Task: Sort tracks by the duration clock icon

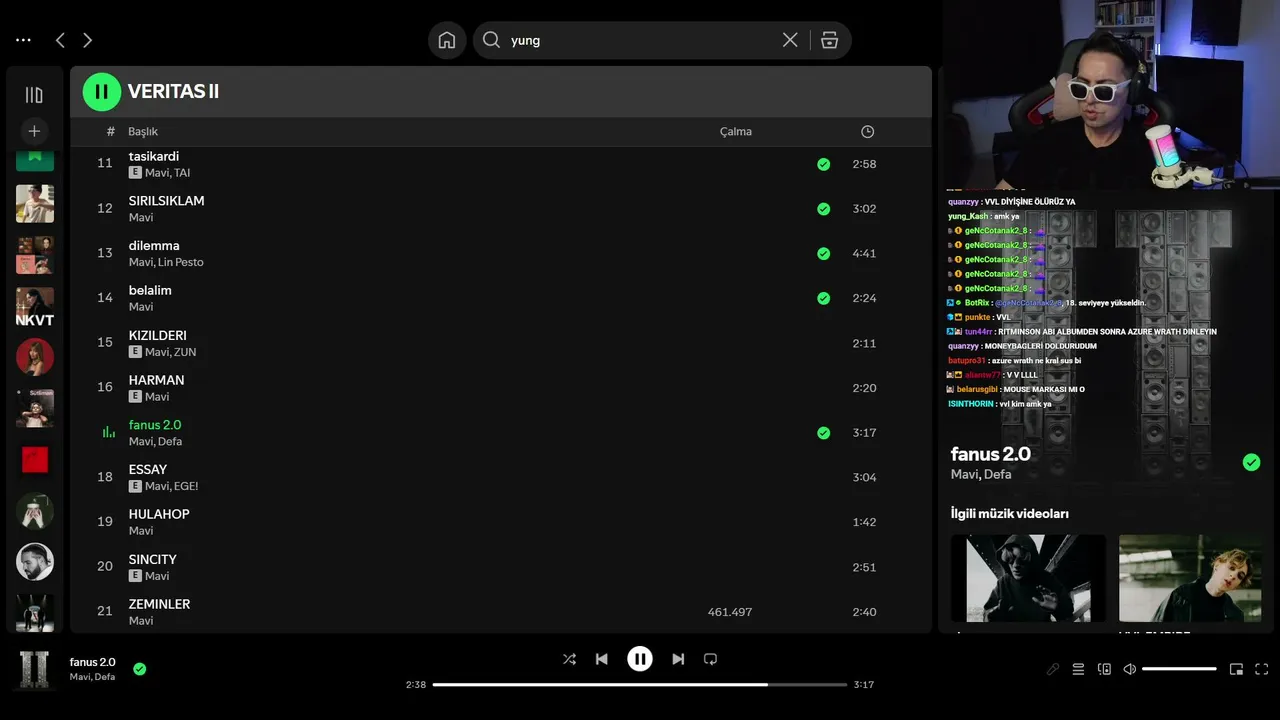Action: 867,132
